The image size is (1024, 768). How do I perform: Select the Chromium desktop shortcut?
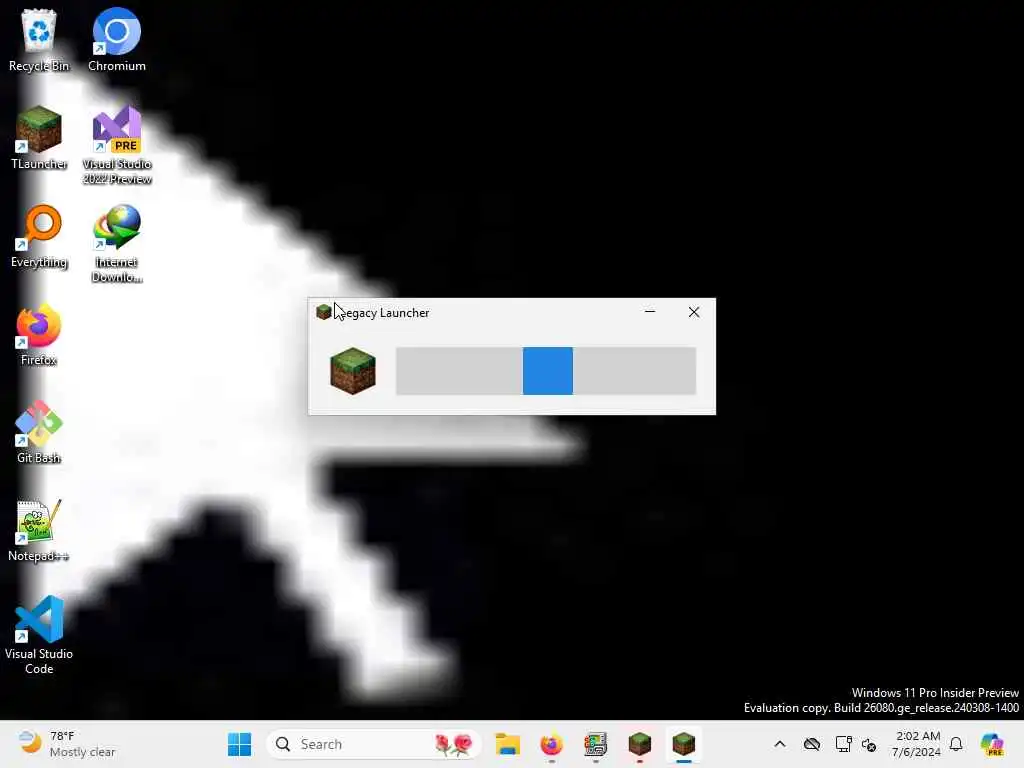pyautogui.click(x=117, y=40)
